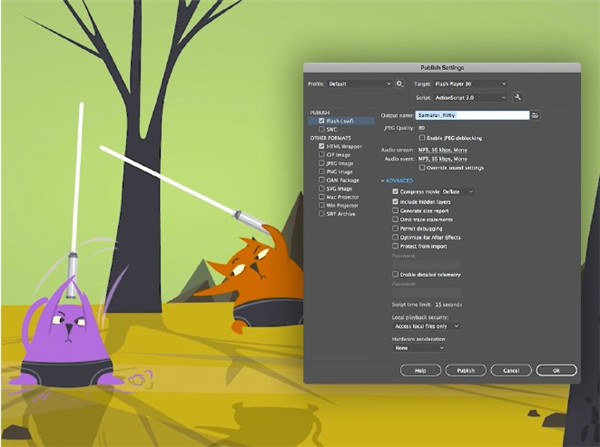This screenshot has width=600, height=447.
Task: Enable the OAM Package checkbox
Action: pos(321,179)
